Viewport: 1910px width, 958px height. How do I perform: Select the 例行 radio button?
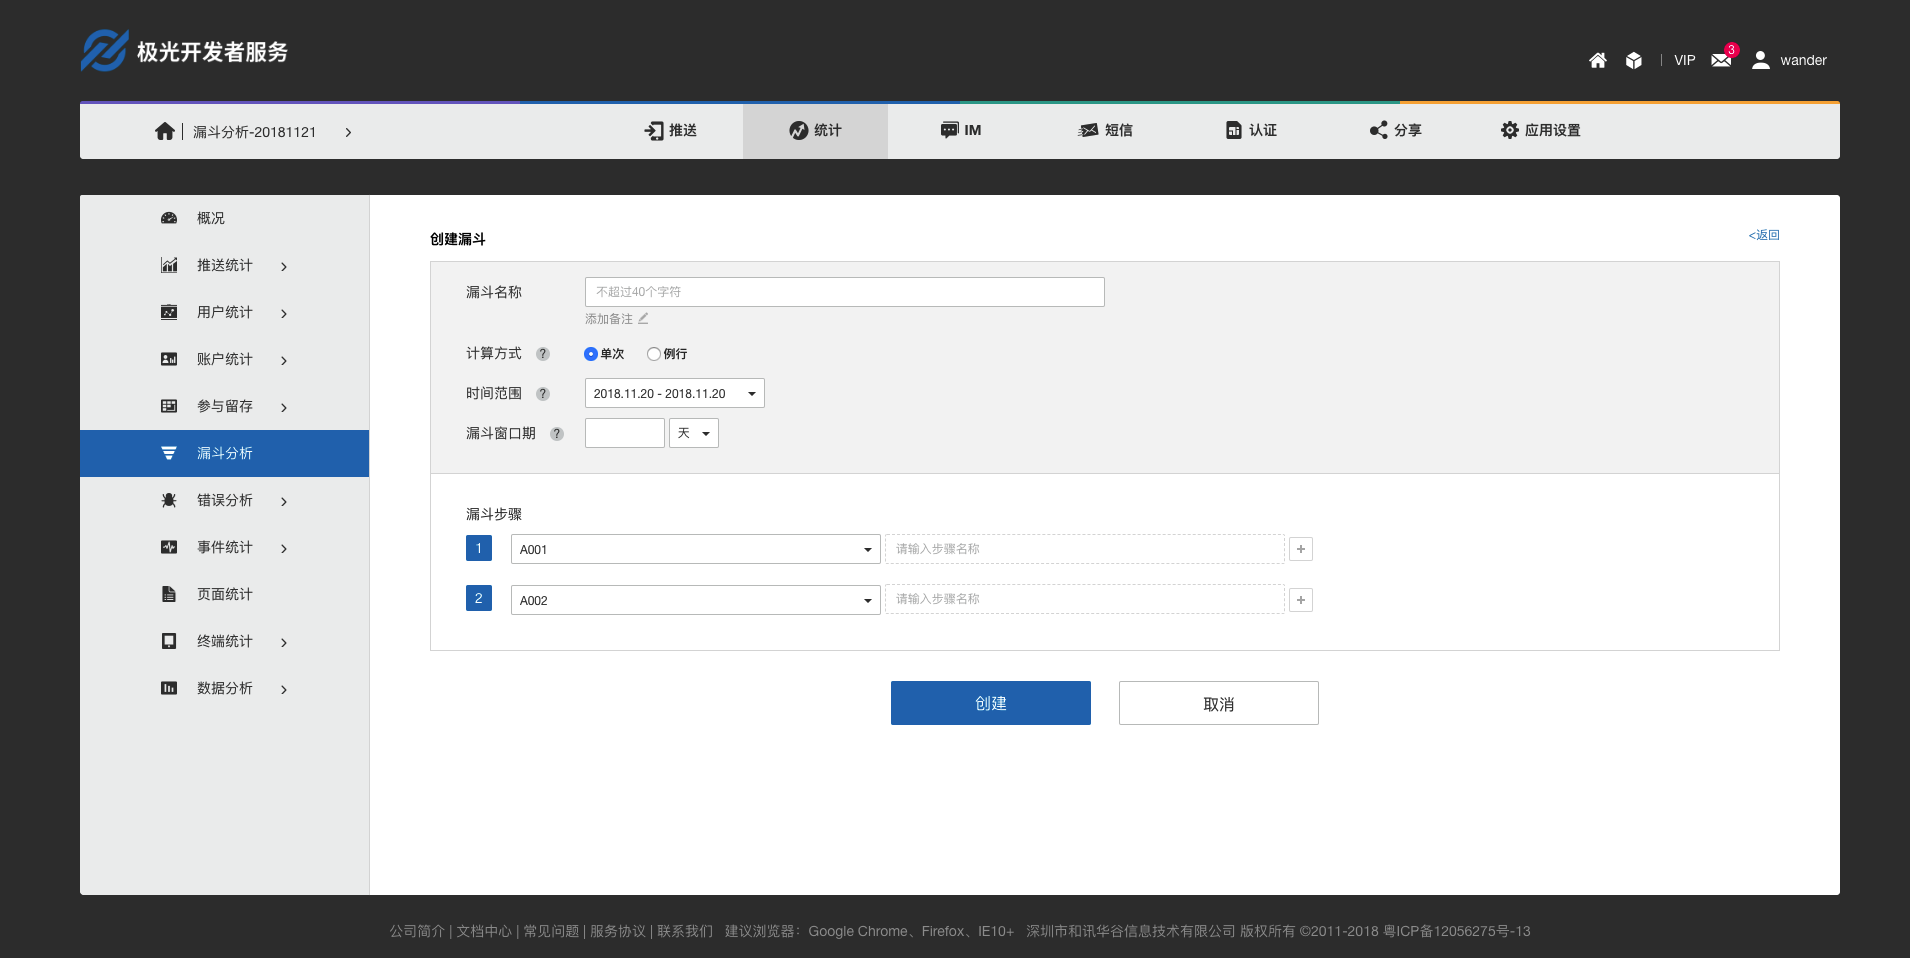point(654,354)
